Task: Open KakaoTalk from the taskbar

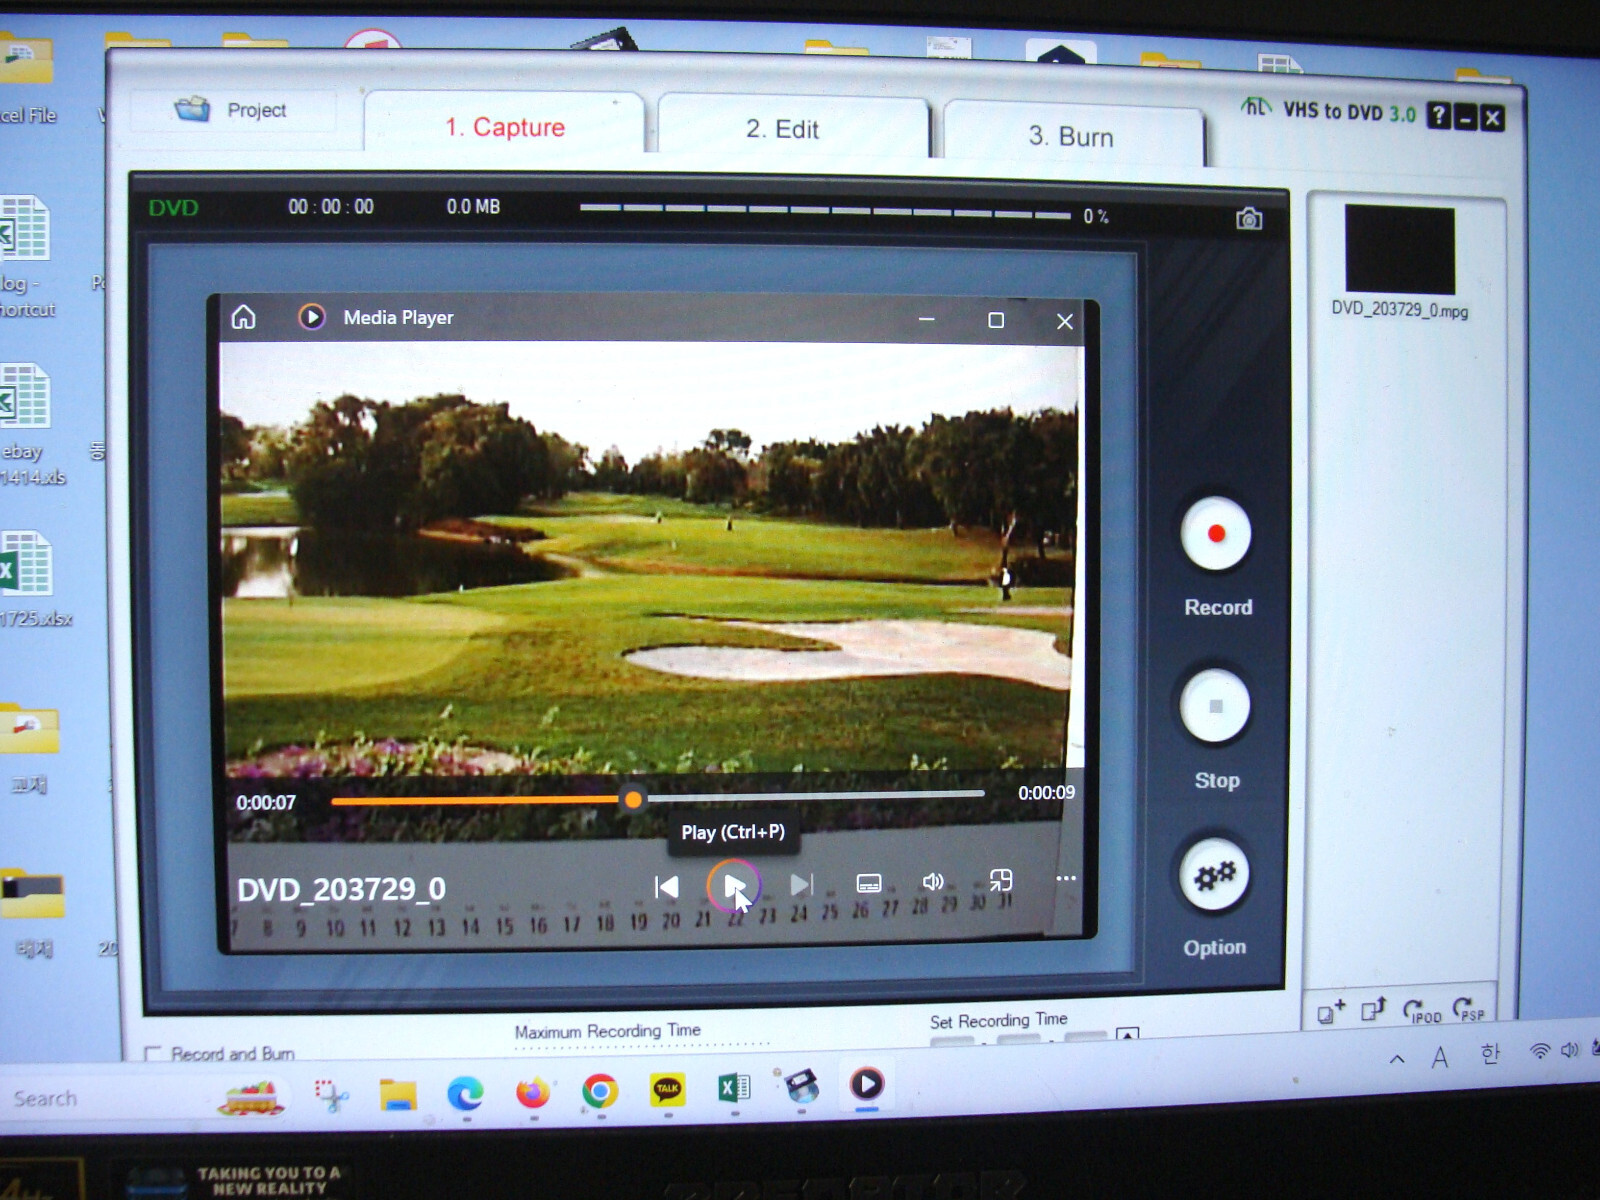Action: coord(667,1090)
